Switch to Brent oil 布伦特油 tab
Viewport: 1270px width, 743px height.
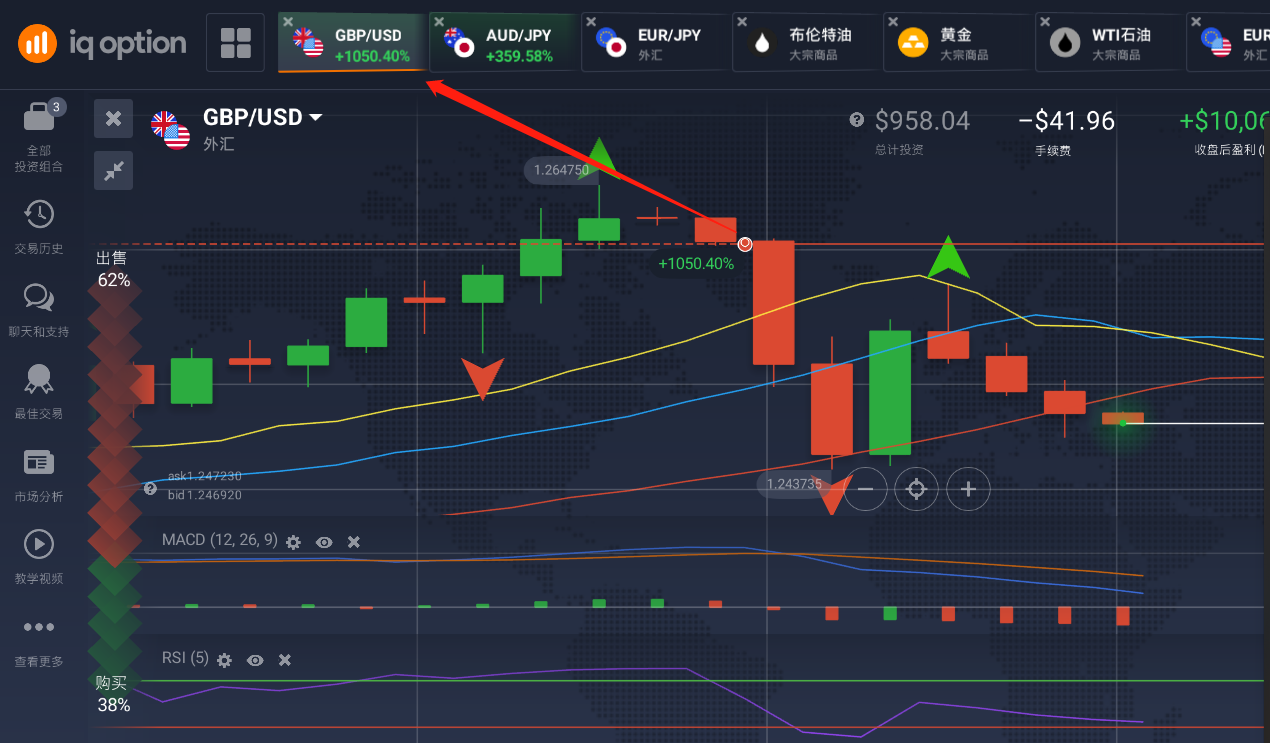pyautogui.click(x=806, y=43)
